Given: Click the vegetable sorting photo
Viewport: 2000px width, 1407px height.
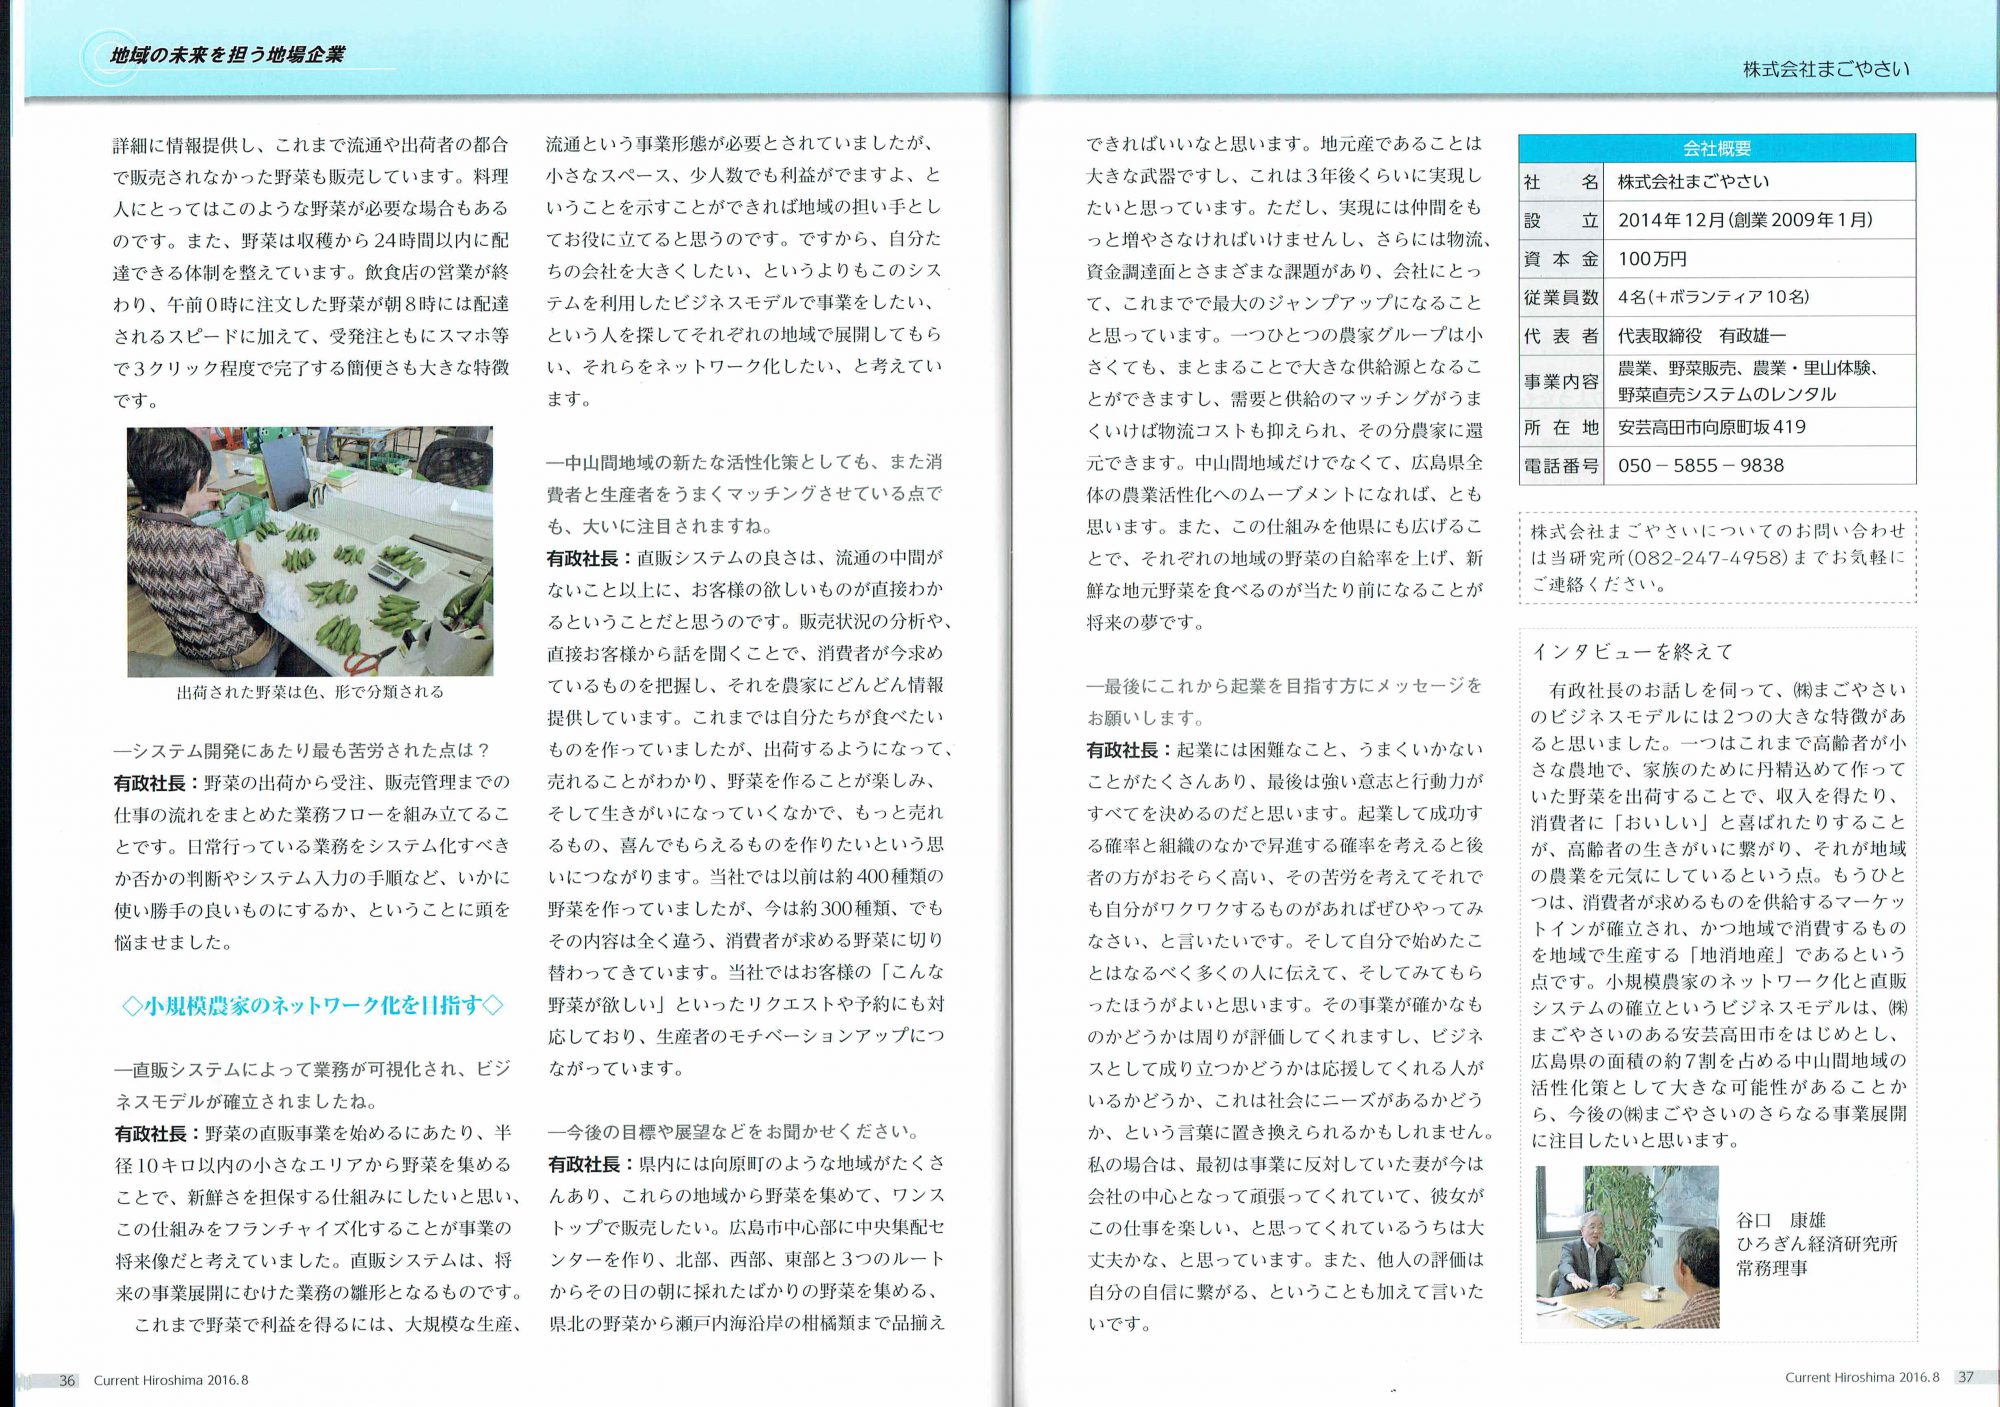Looking at the screenshot, I should coord(310,551).
